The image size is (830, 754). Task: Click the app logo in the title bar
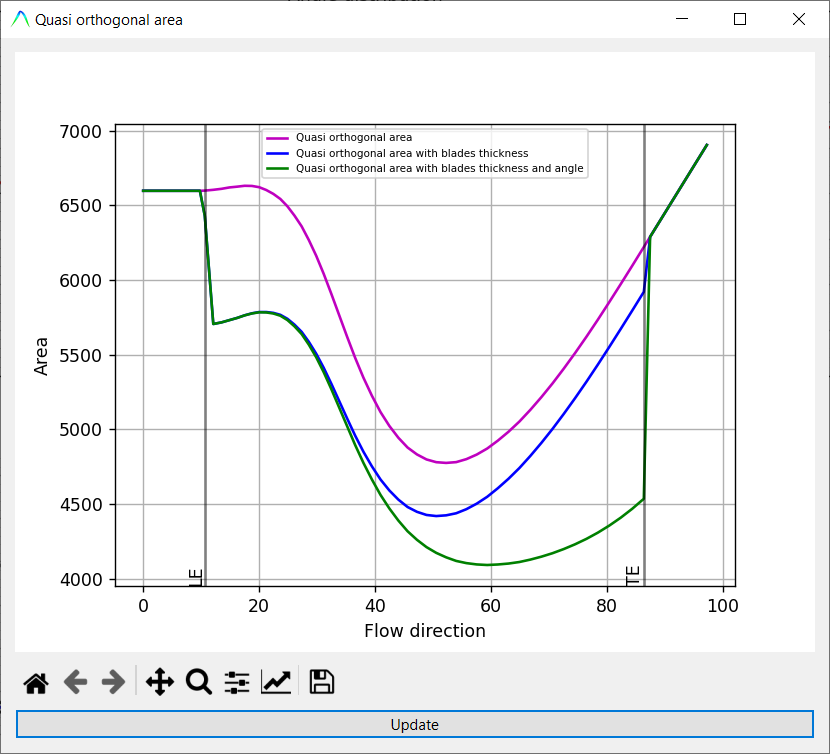pos(20,19)
